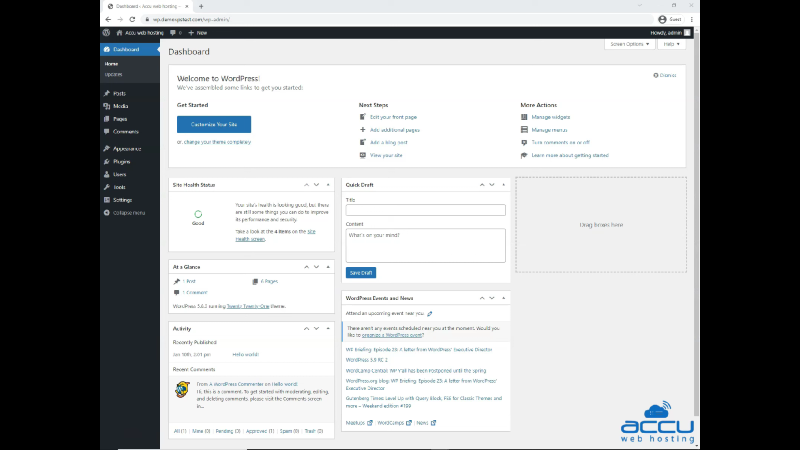
Task: Click the WordPress logo in admin bar
Action: tap(107, 33)
